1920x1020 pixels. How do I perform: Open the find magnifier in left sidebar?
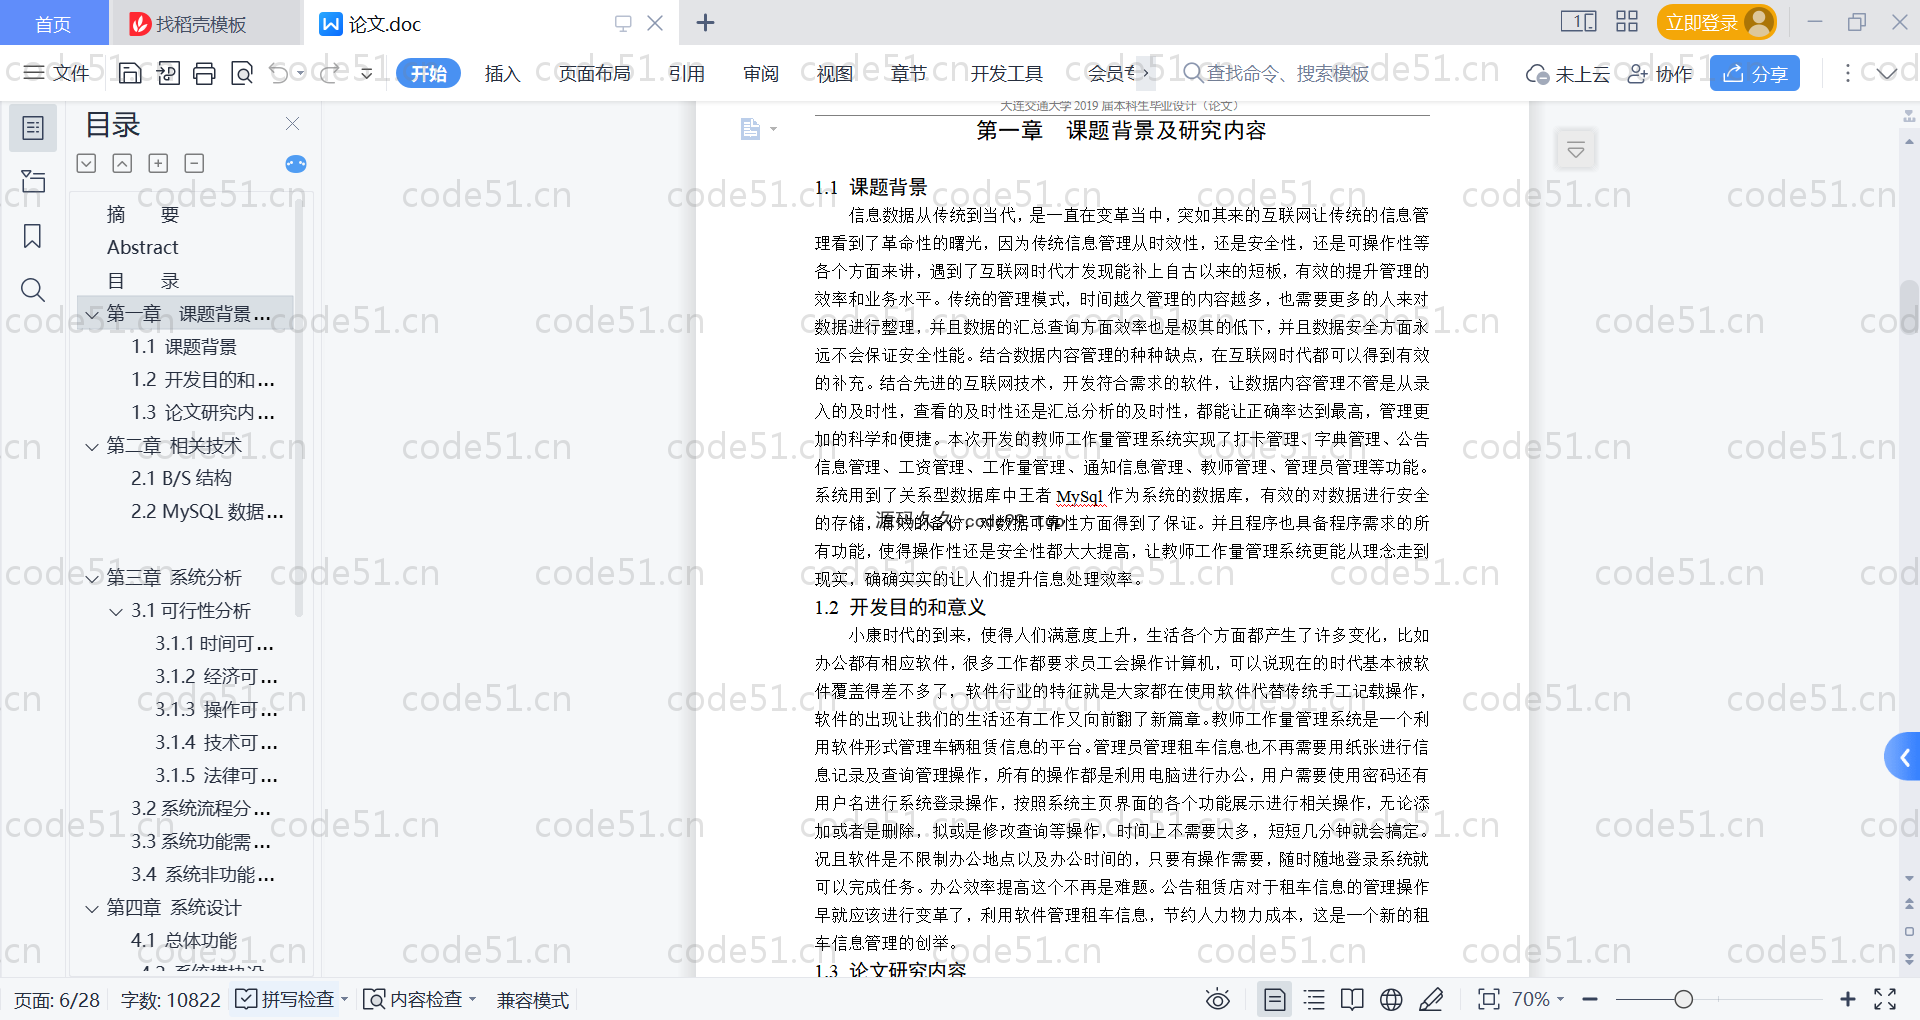tap(33, 290)
